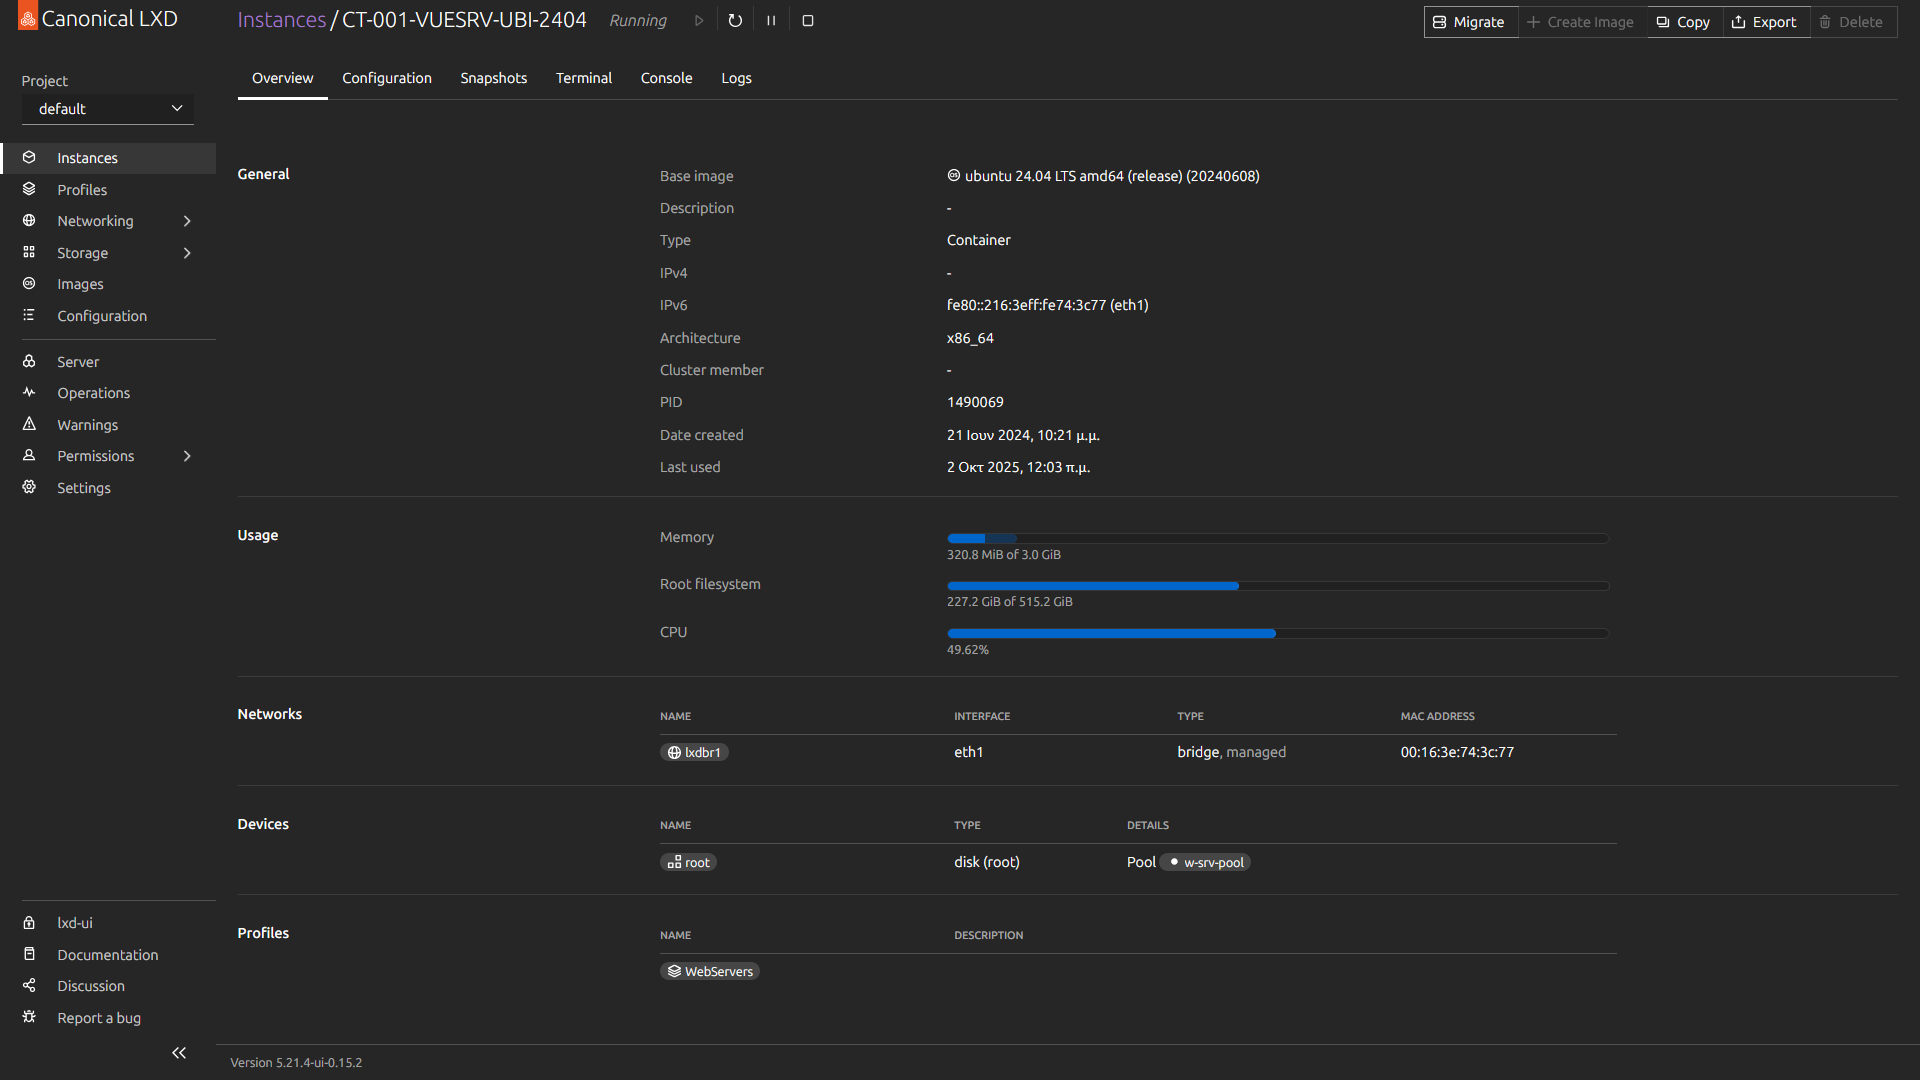Click the Canonical LXD logo icon
This screenshot has height=1080, width=1920.
tap(28, 17)
